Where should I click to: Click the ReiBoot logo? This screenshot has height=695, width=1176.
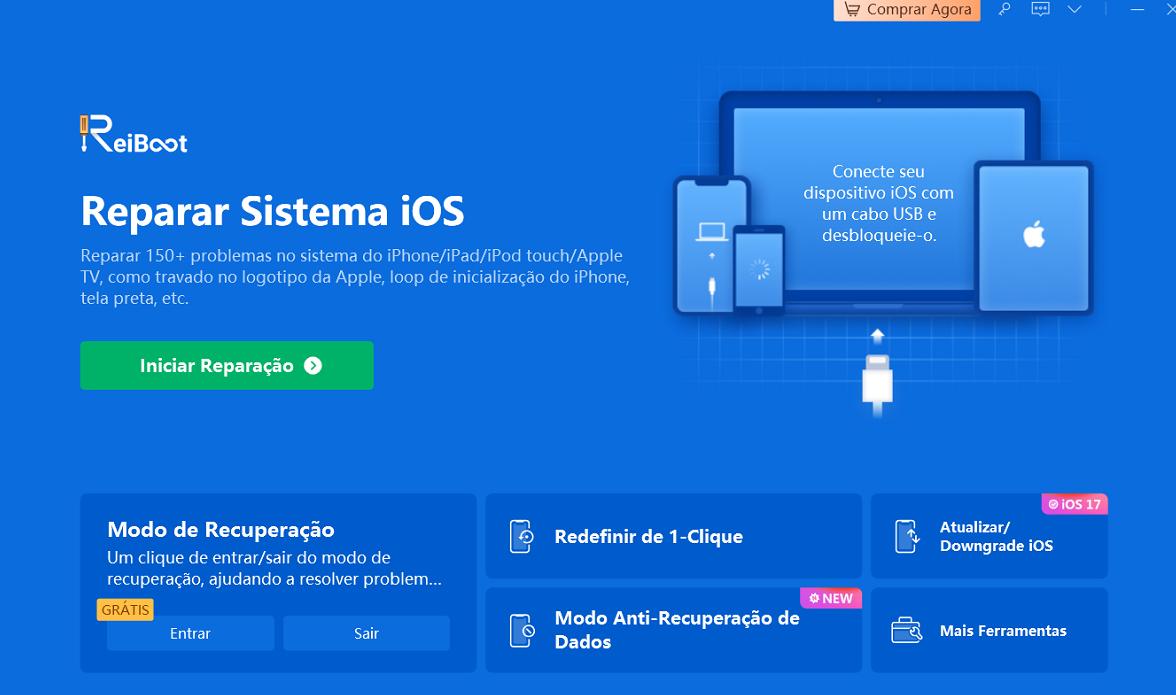coord(134,134)
